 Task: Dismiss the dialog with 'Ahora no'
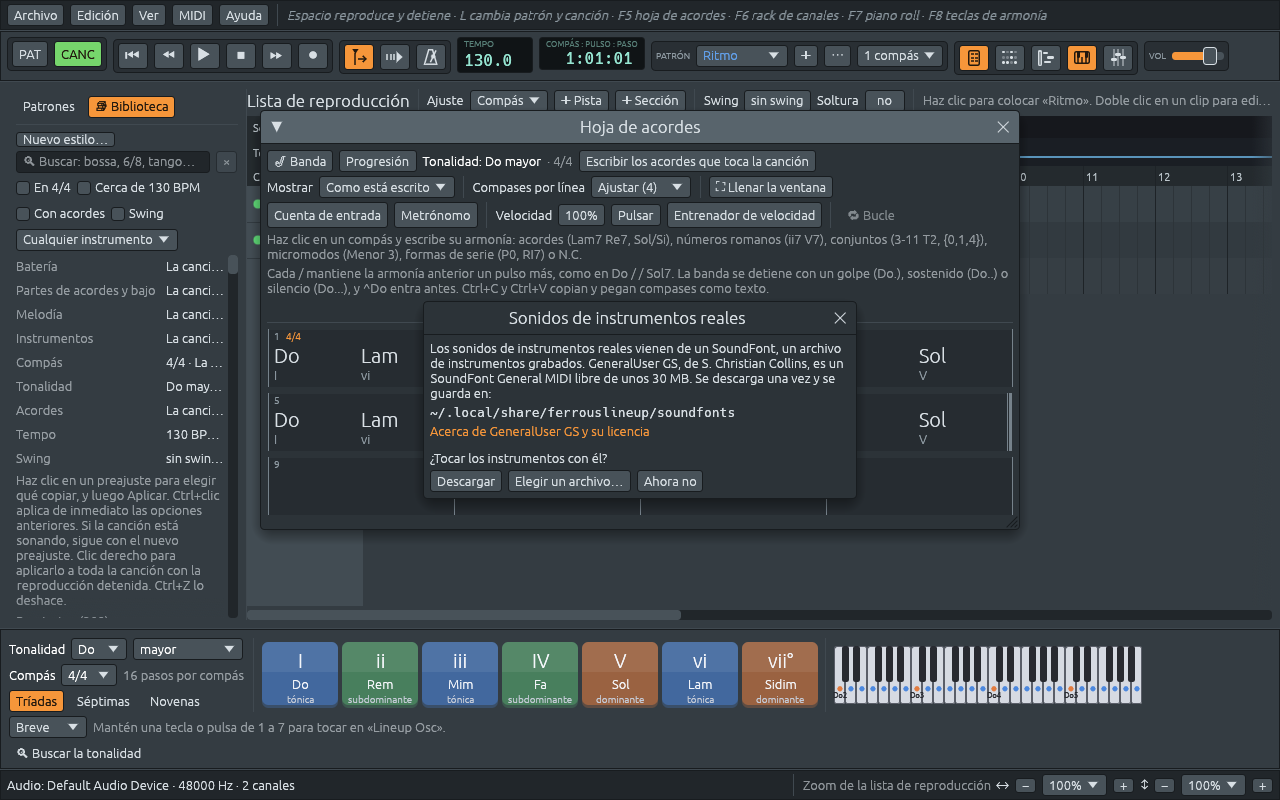tap(670, 481)
